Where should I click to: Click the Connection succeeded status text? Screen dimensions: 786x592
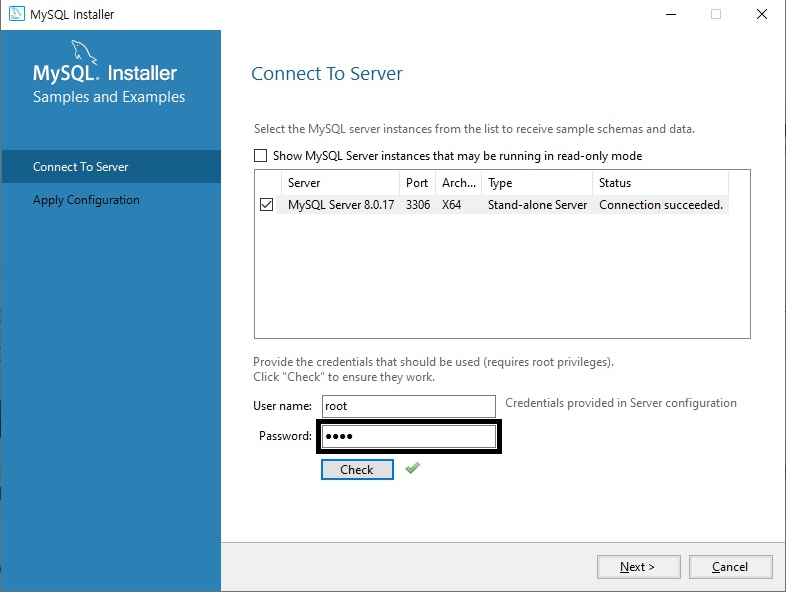[661, 205]
